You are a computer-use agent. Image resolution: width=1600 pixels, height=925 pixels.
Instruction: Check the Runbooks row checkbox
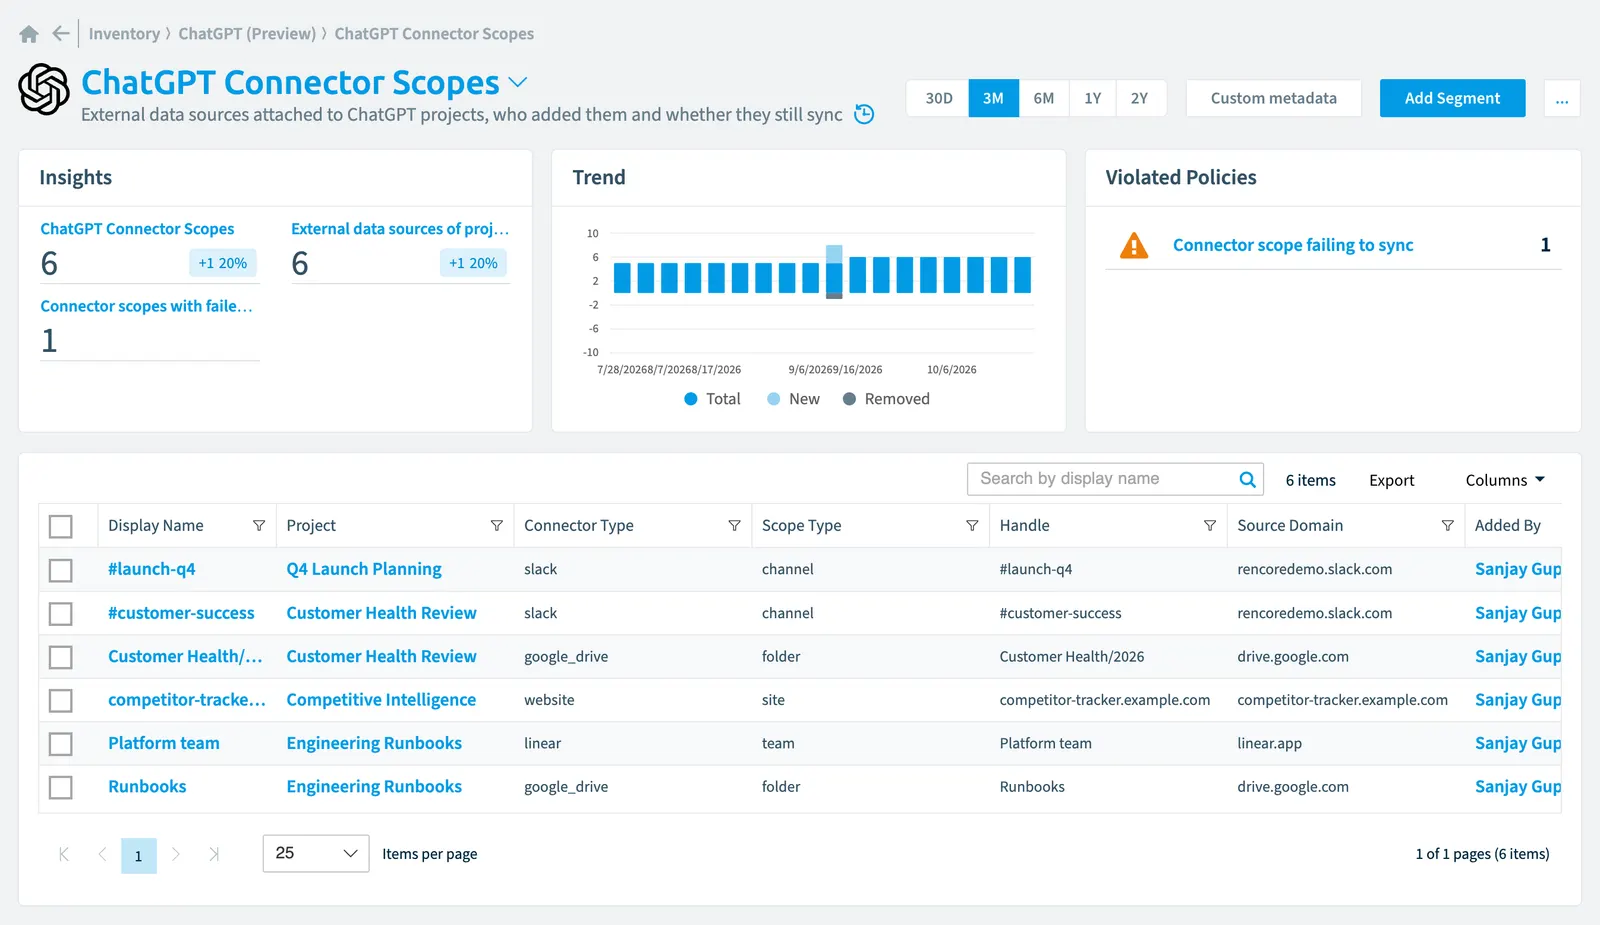(61, 788)
